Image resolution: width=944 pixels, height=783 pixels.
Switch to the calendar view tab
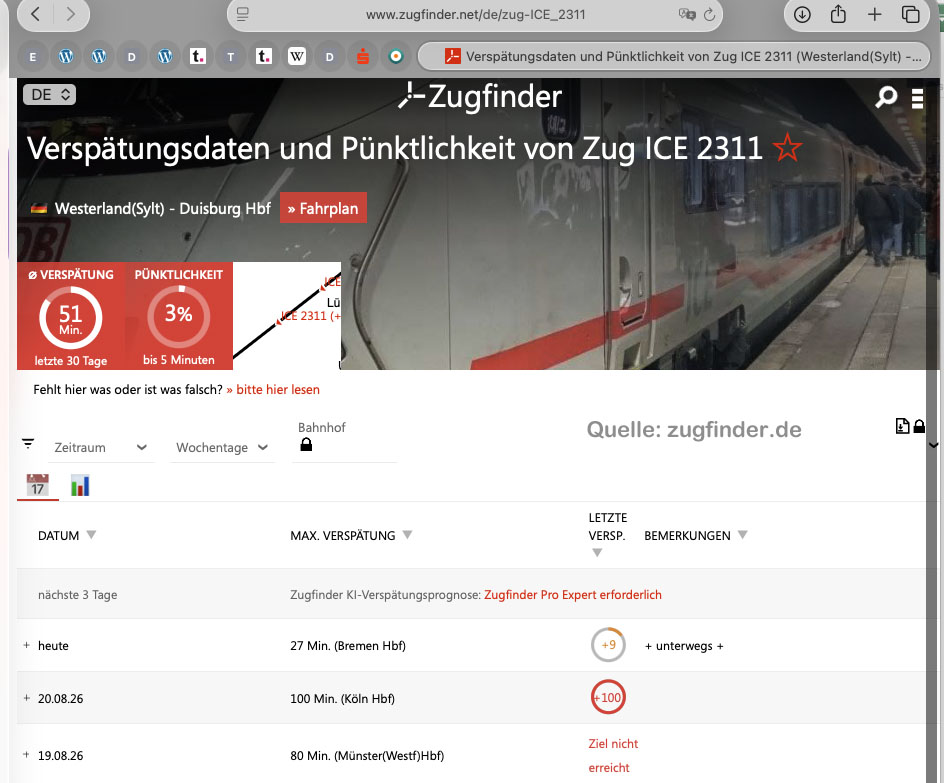click(37, 485)
